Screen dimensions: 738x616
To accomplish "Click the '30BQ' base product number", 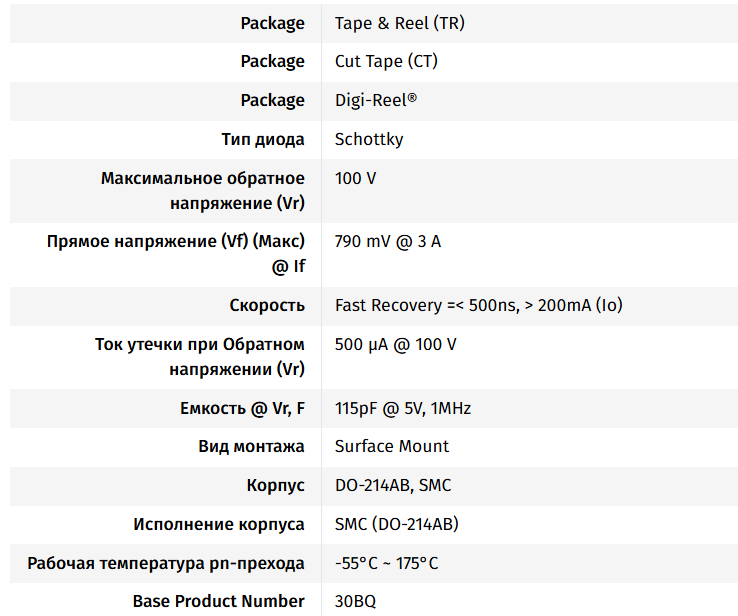I will click(x=356, y=601).
